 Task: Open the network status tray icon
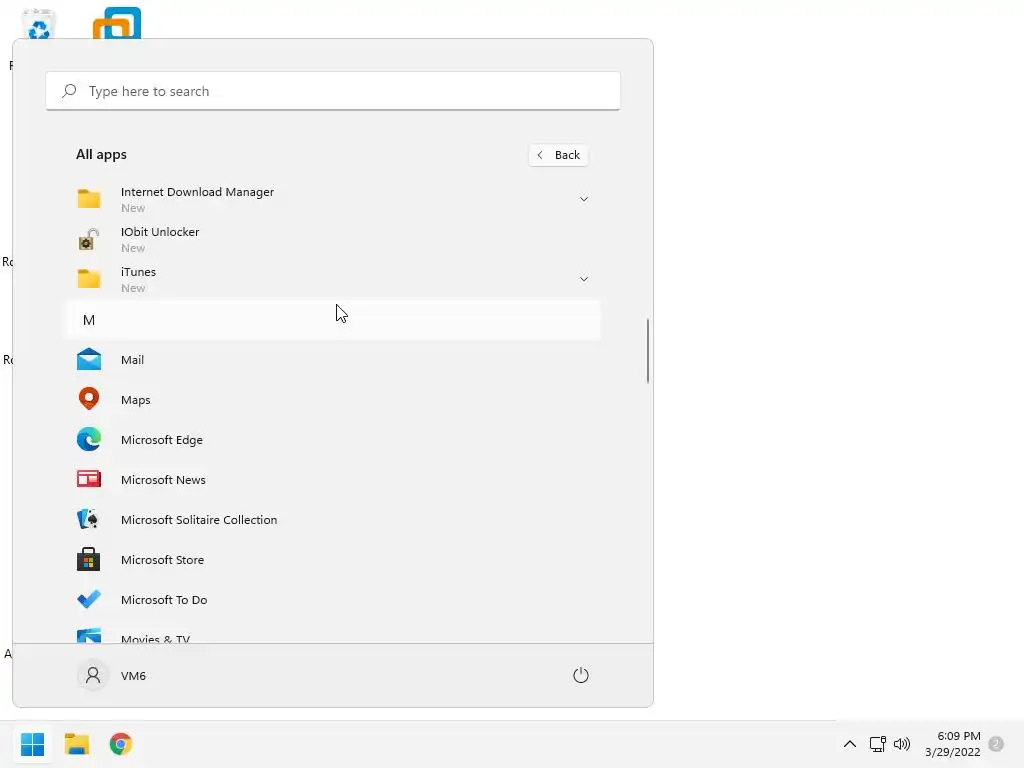877,744
